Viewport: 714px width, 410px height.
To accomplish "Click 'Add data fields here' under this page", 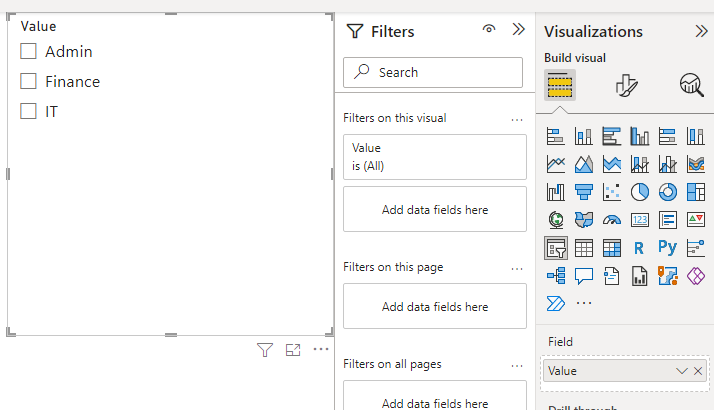I will coord(435,307).
